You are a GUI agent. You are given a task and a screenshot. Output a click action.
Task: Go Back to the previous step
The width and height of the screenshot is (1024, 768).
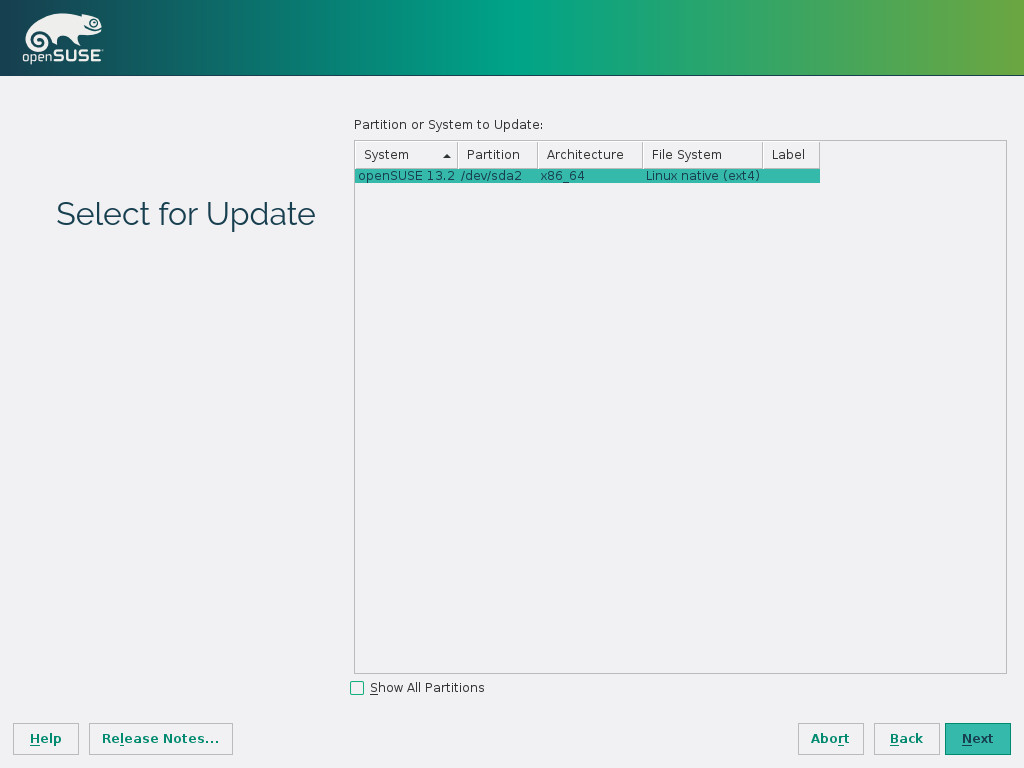tap(906, 739)
